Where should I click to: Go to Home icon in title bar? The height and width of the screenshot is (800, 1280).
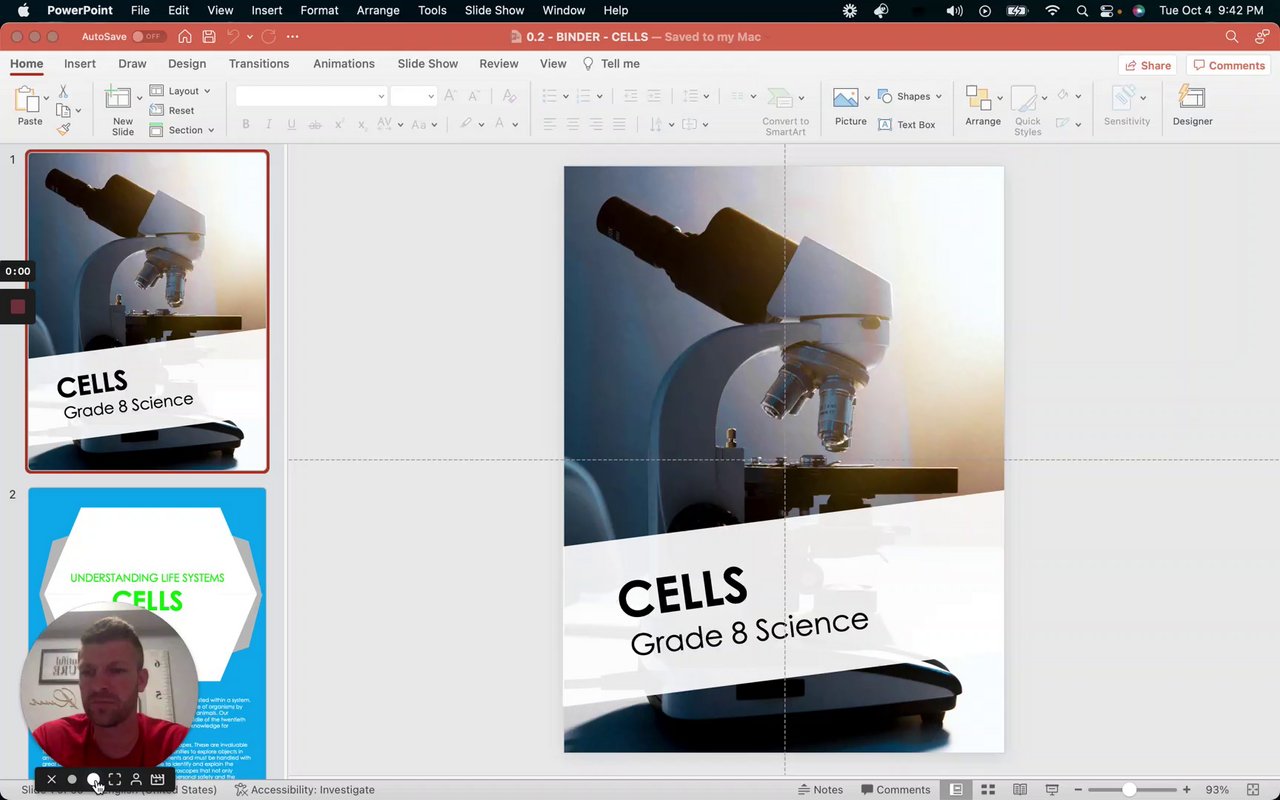pos(185,37)
